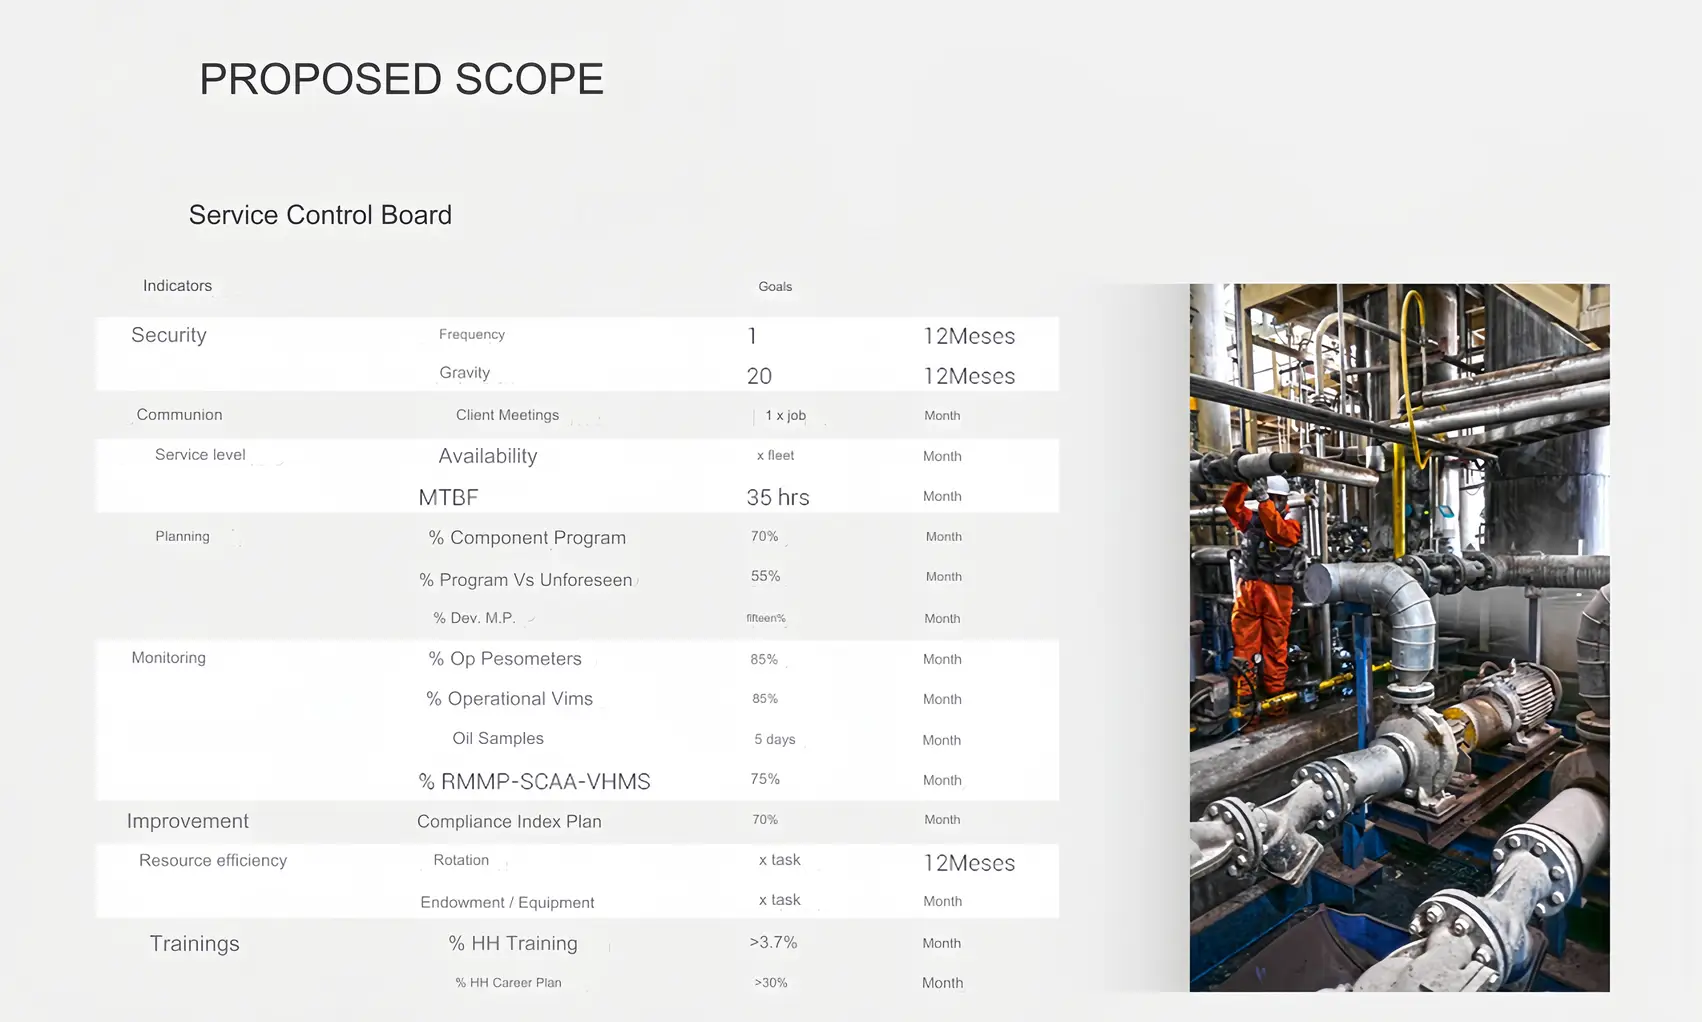
Task: Select the '% Op Pesometers' label
Action: click(505, 659)
